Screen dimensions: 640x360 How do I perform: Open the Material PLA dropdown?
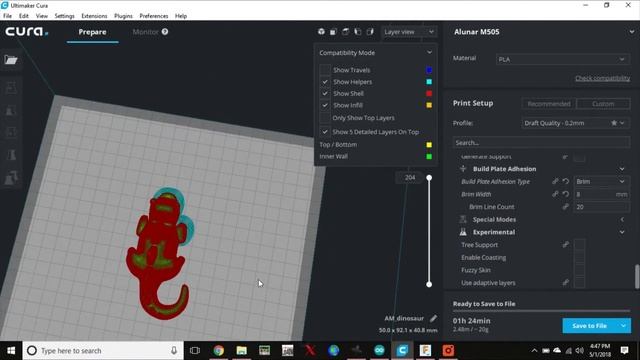(x=562, y=60)
